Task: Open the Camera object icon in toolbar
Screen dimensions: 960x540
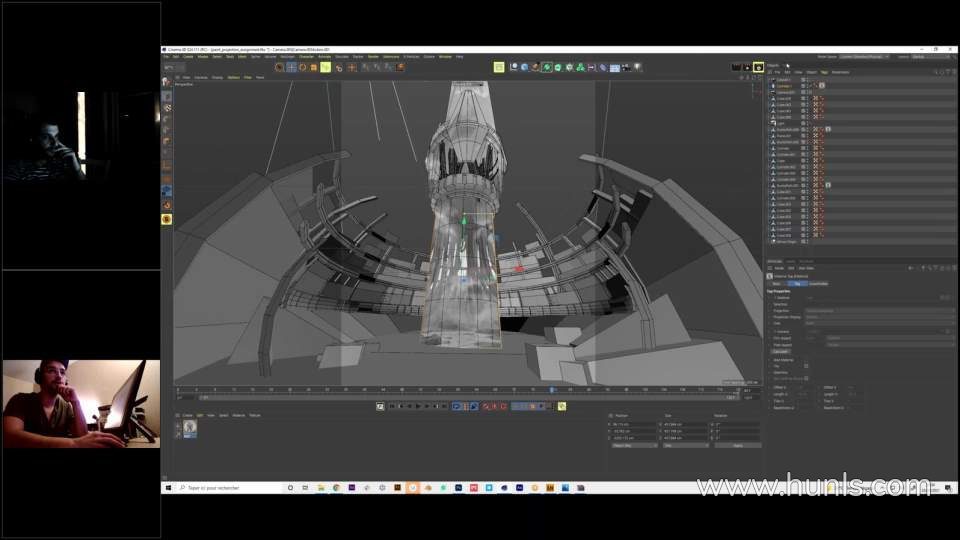Action: point(626,67)
